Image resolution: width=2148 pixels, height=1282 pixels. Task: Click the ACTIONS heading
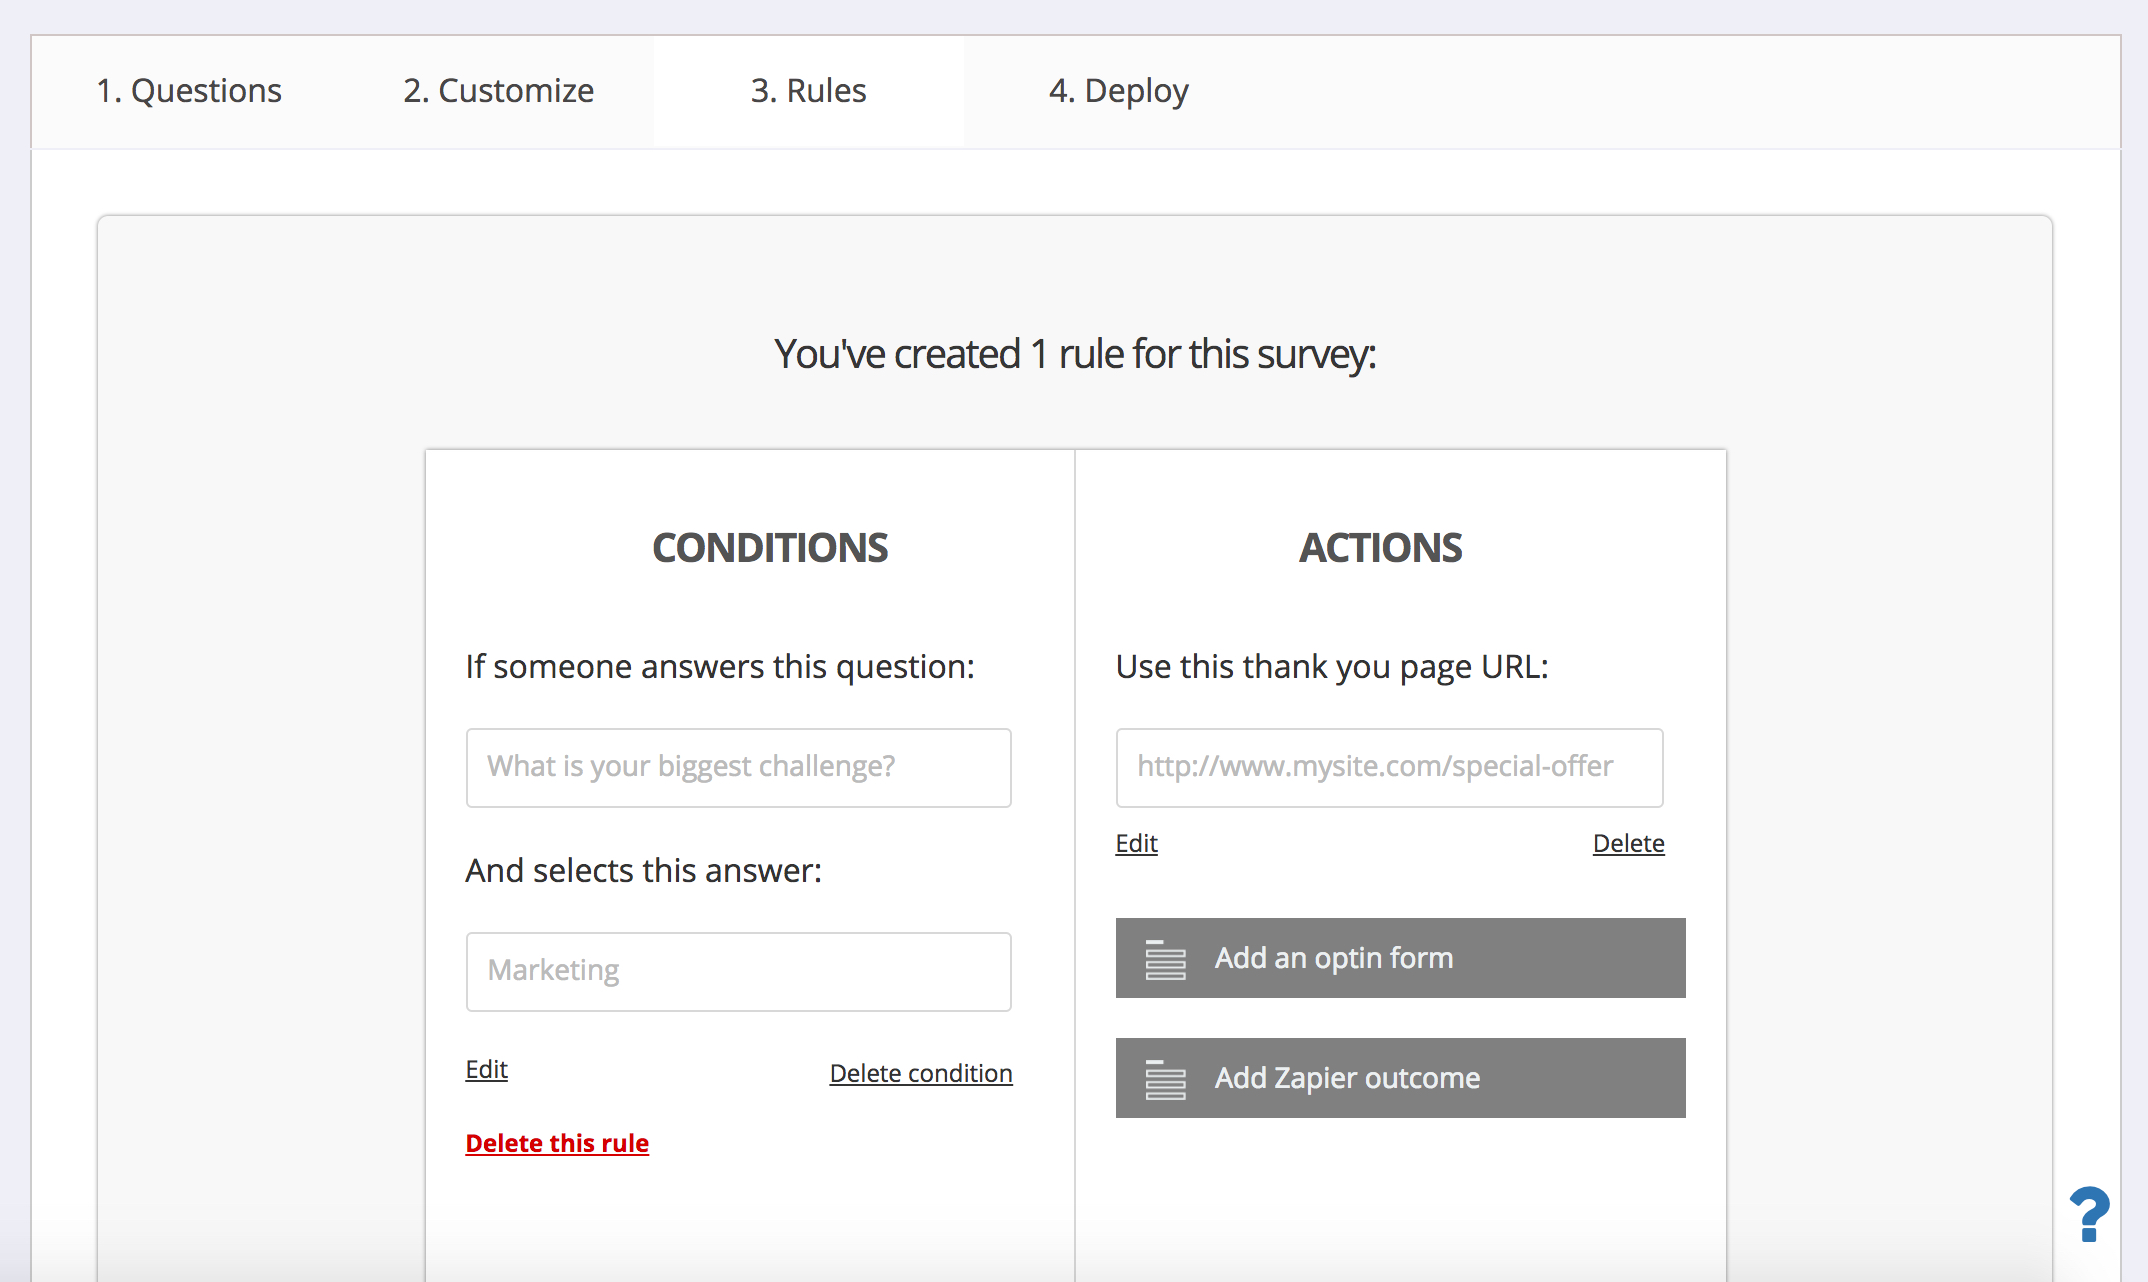1380,548
